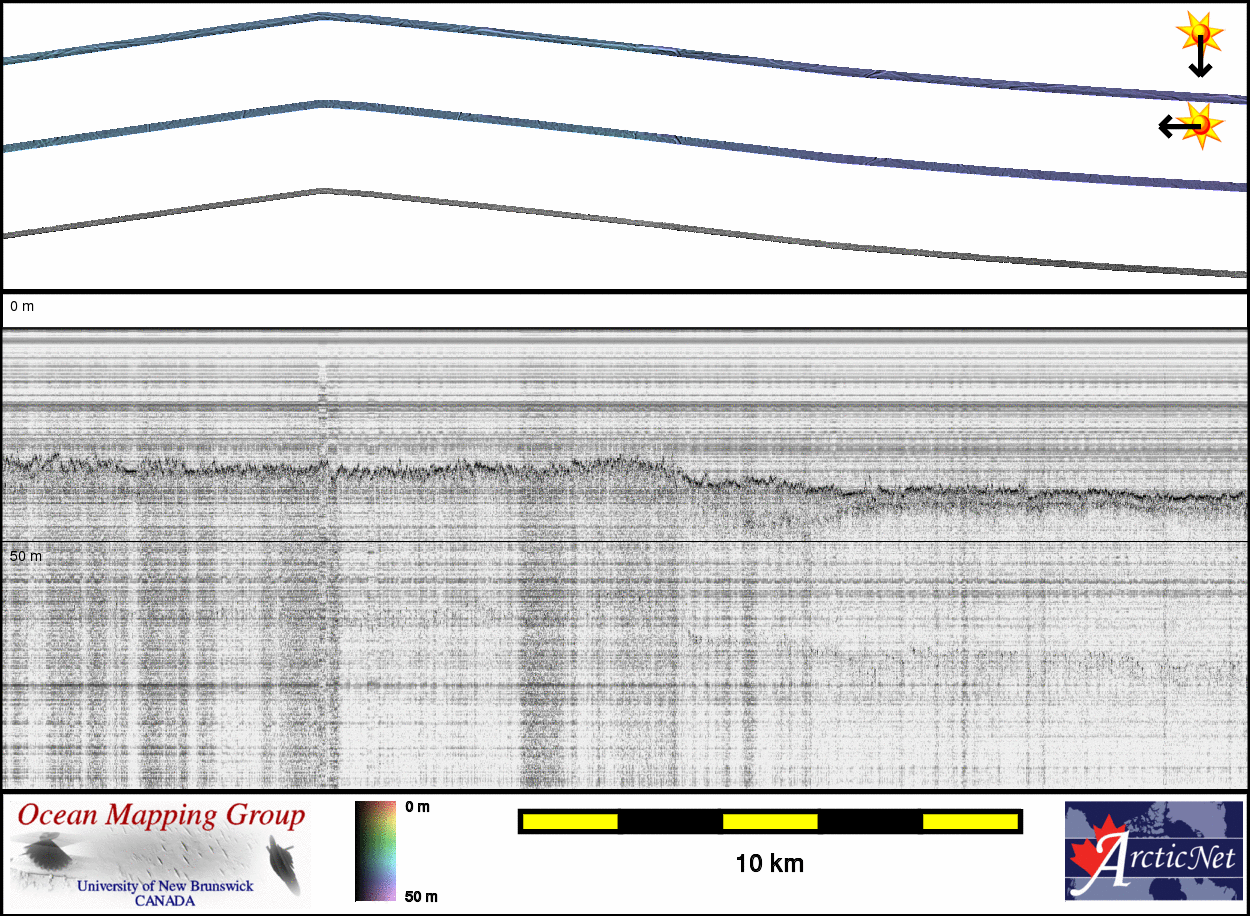Click the rightmost yellow scale bar segment

[969, 821]
